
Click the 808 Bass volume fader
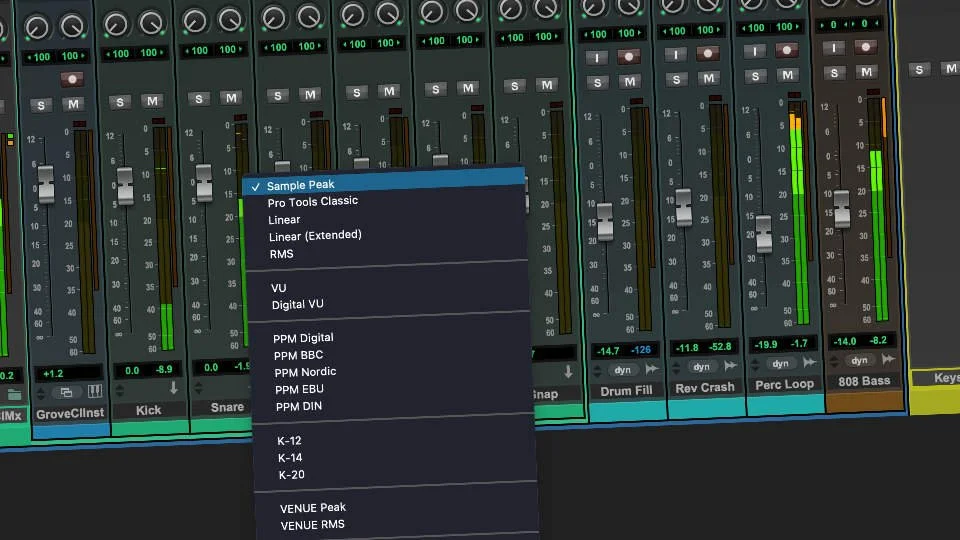point(842,209)
